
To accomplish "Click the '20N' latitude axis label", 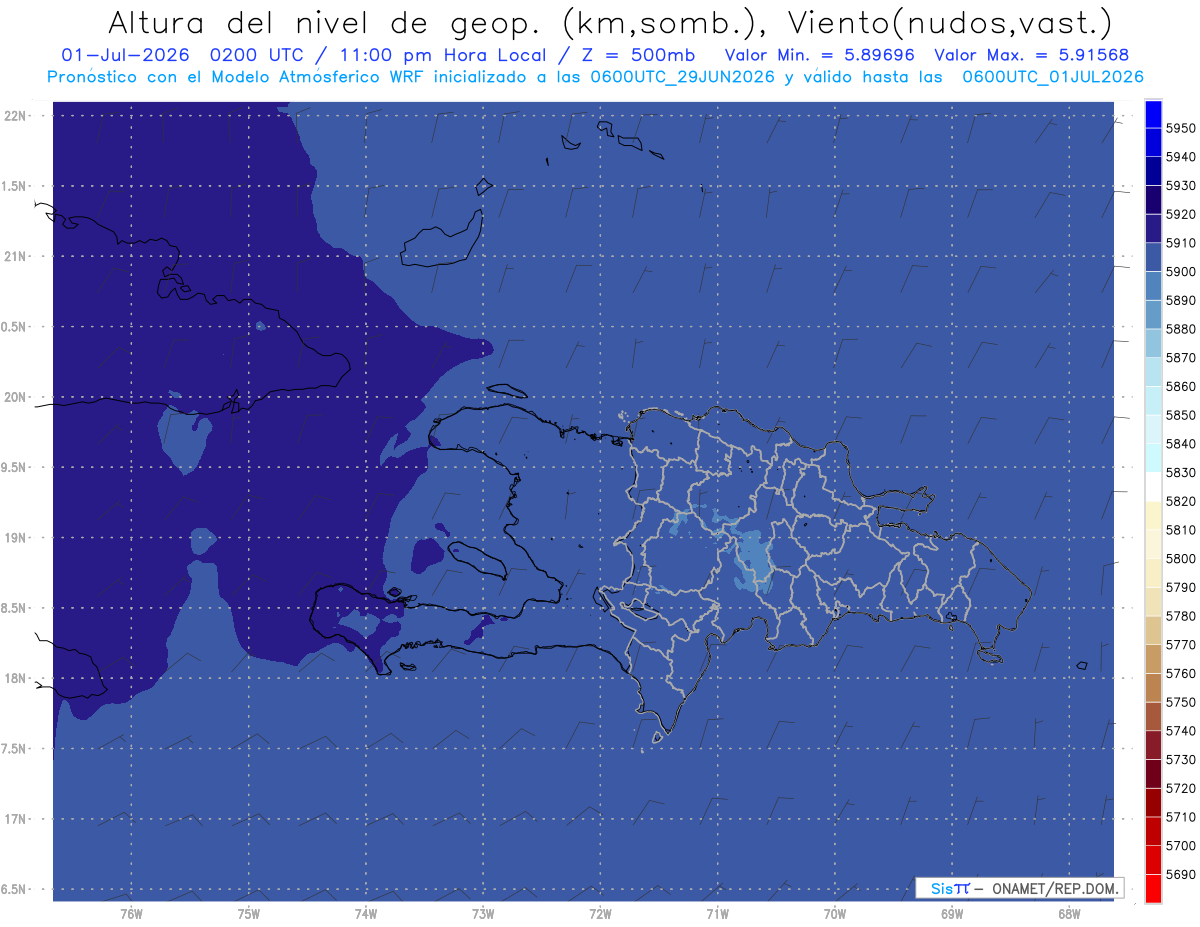I will [15, 397].
